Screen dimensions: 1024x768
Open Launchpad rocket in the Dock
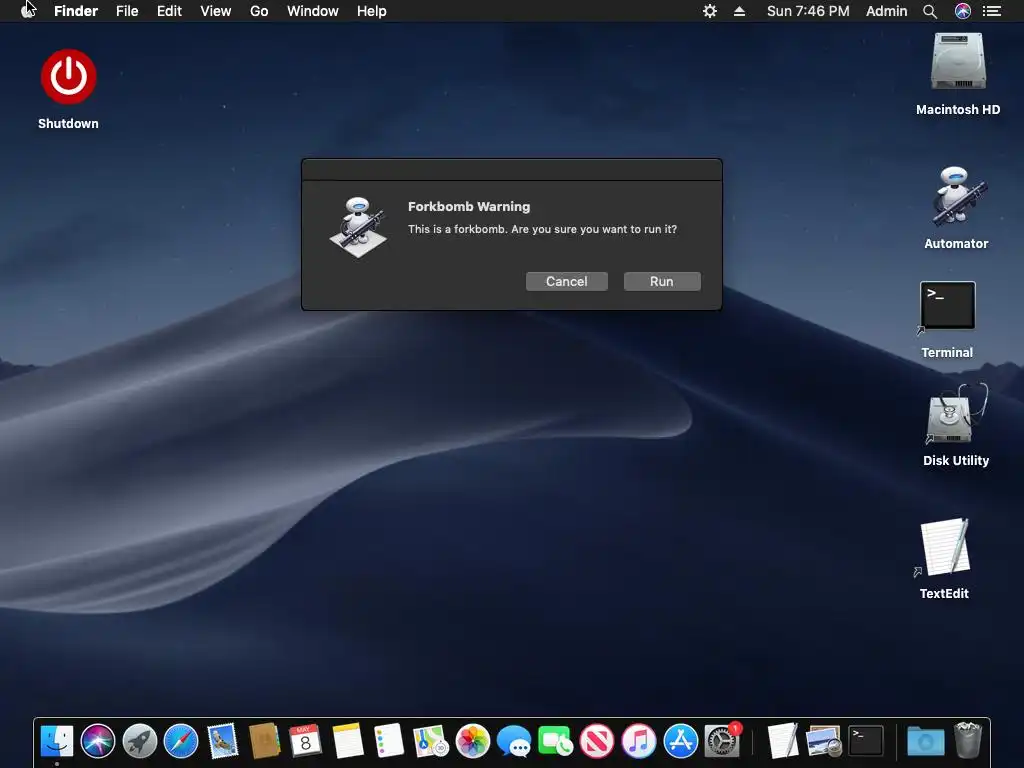pos(140,741)
